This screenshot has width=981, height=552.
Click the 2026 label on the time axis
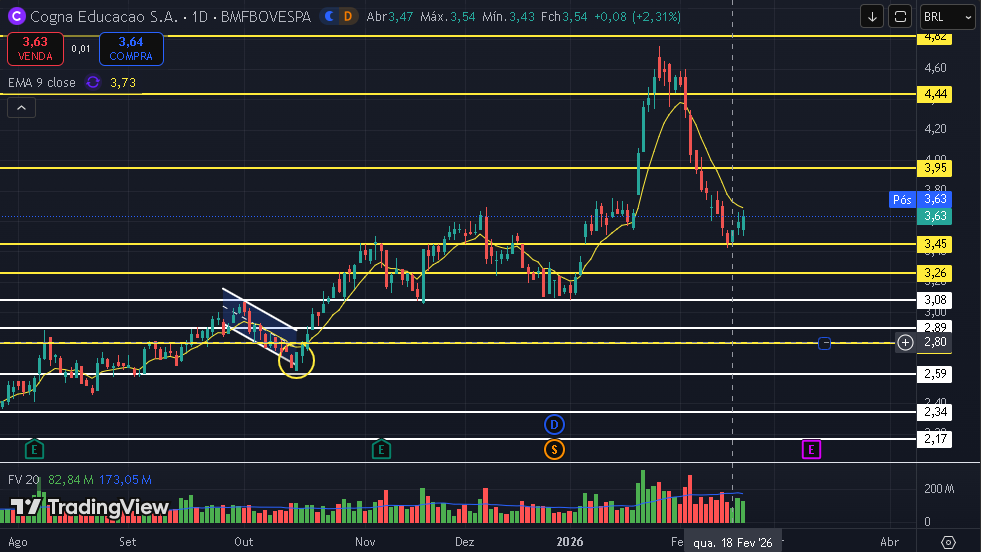(569, 542)
